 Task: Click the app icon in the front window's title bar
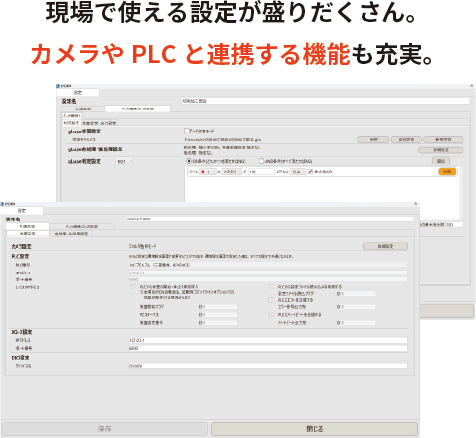(3, 204)
